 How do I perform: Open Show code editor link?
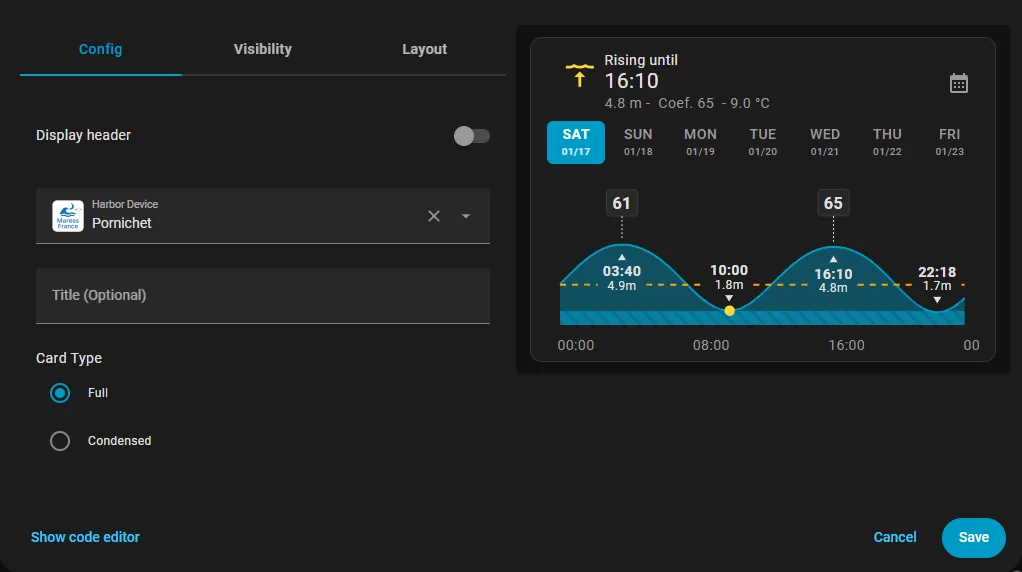pyautogui.click(x=85, y=537)
